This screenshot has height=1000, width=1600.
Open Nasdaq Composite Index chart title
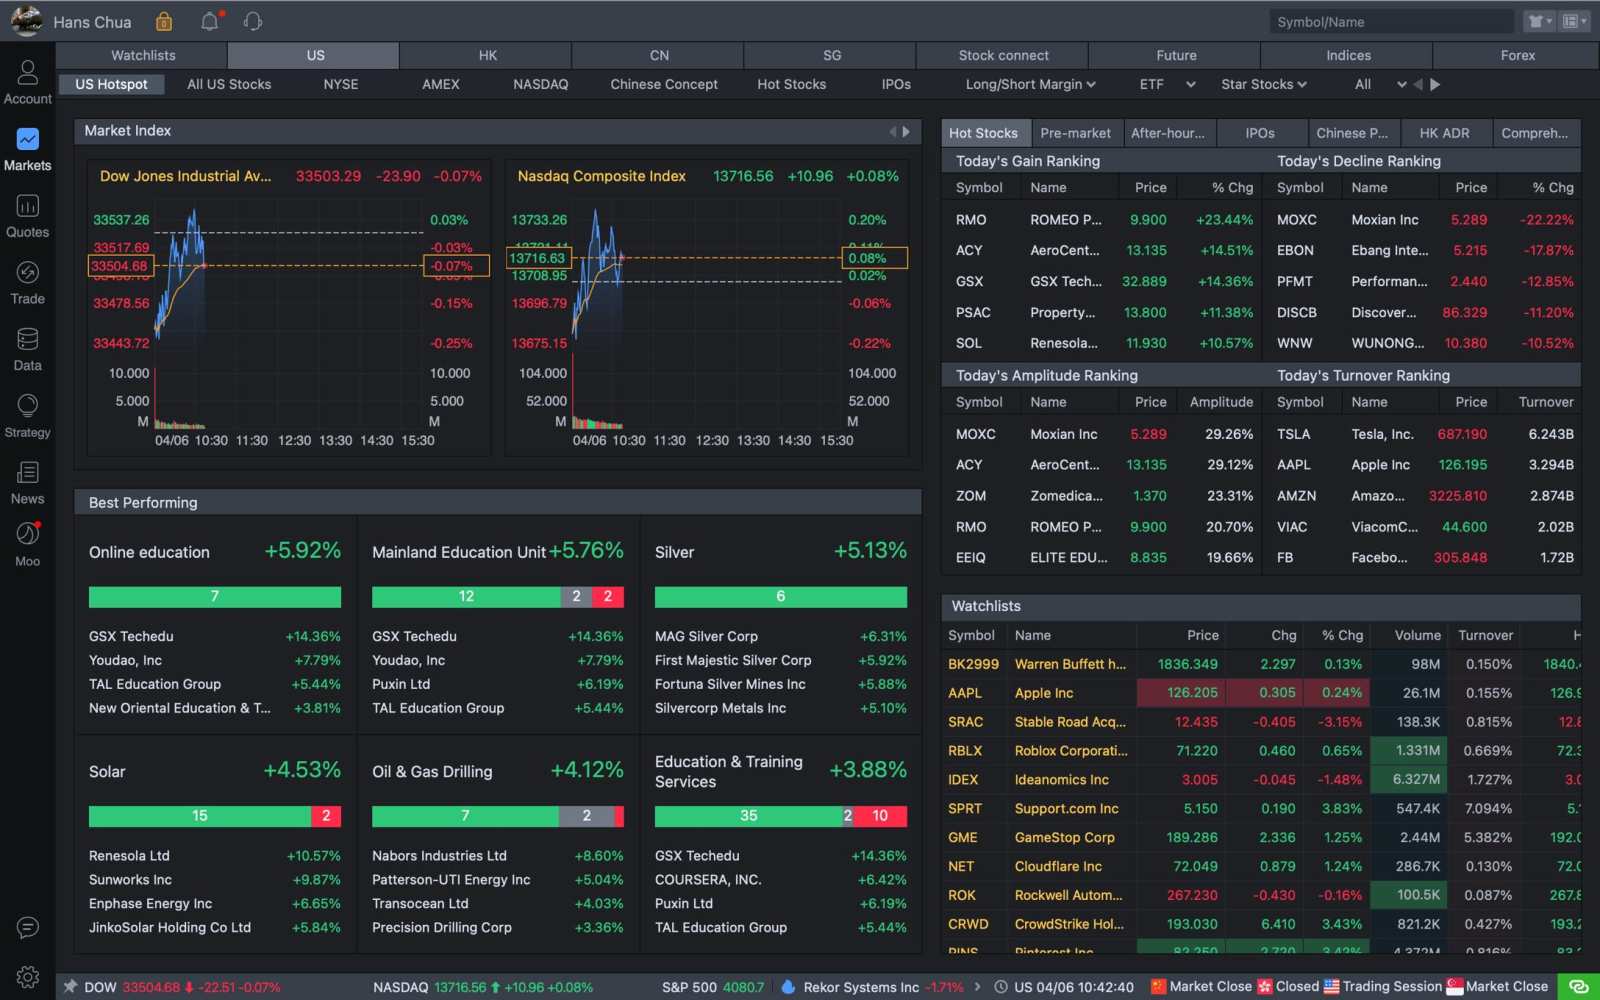coord(601,176)
